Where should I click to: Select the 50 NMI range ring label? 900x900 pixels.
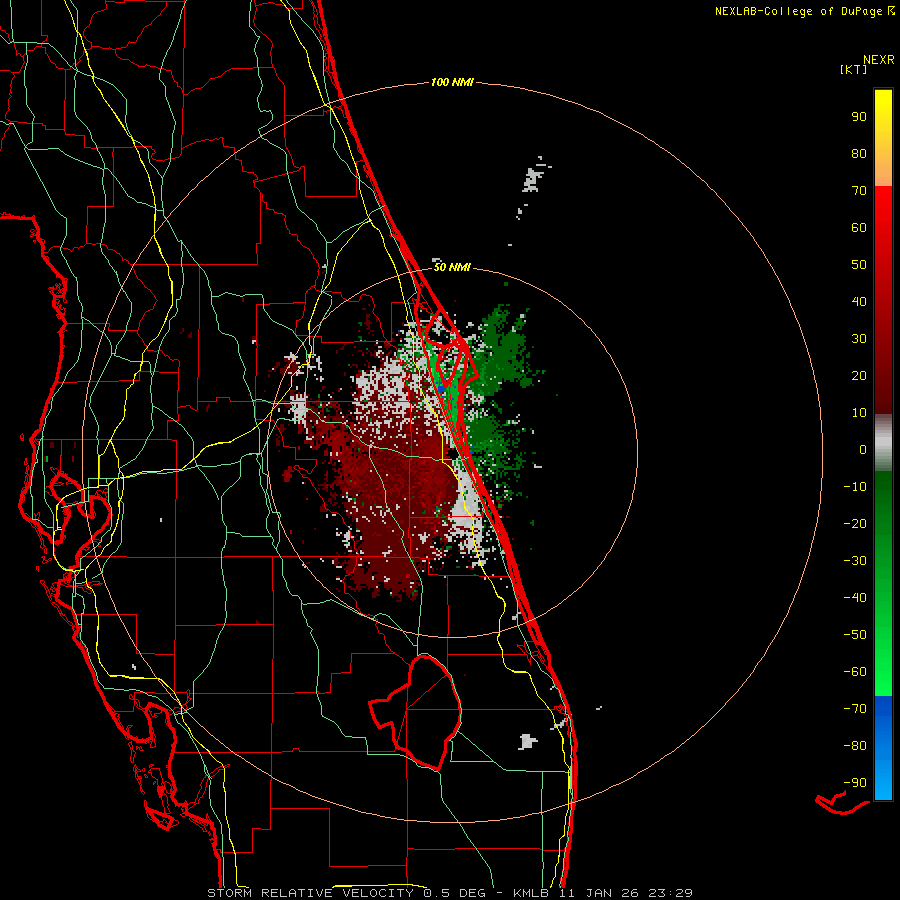coord(452,267)
